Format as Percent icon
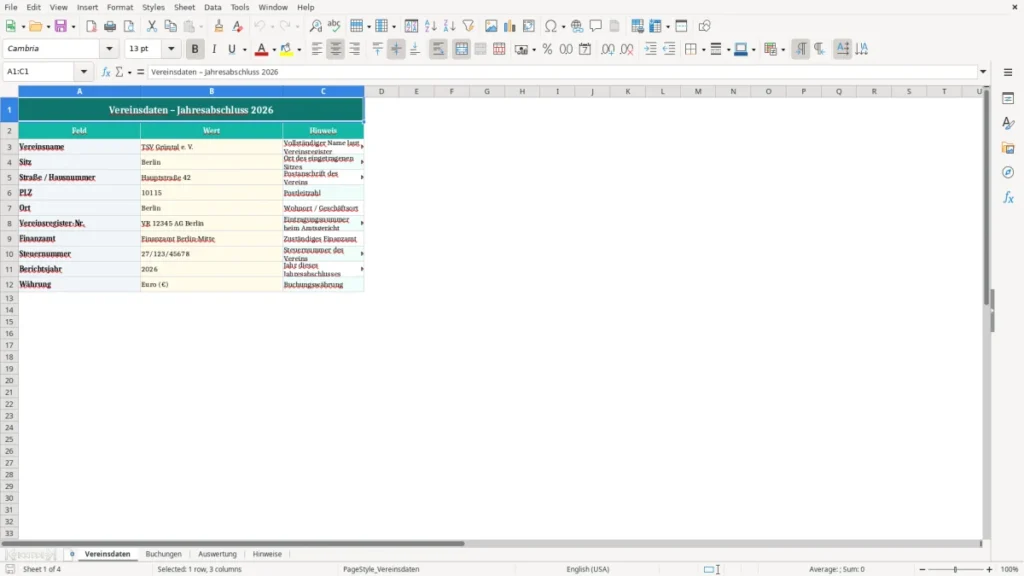The width and height of the screenshot is (1024, 576). click(547, 49)
